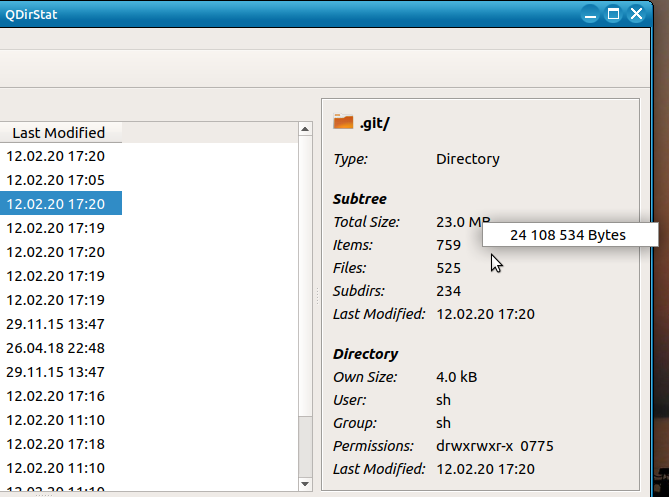669x497 pixels.
Task: Click the Subtree section heading
Action: [x=360, y=199]
